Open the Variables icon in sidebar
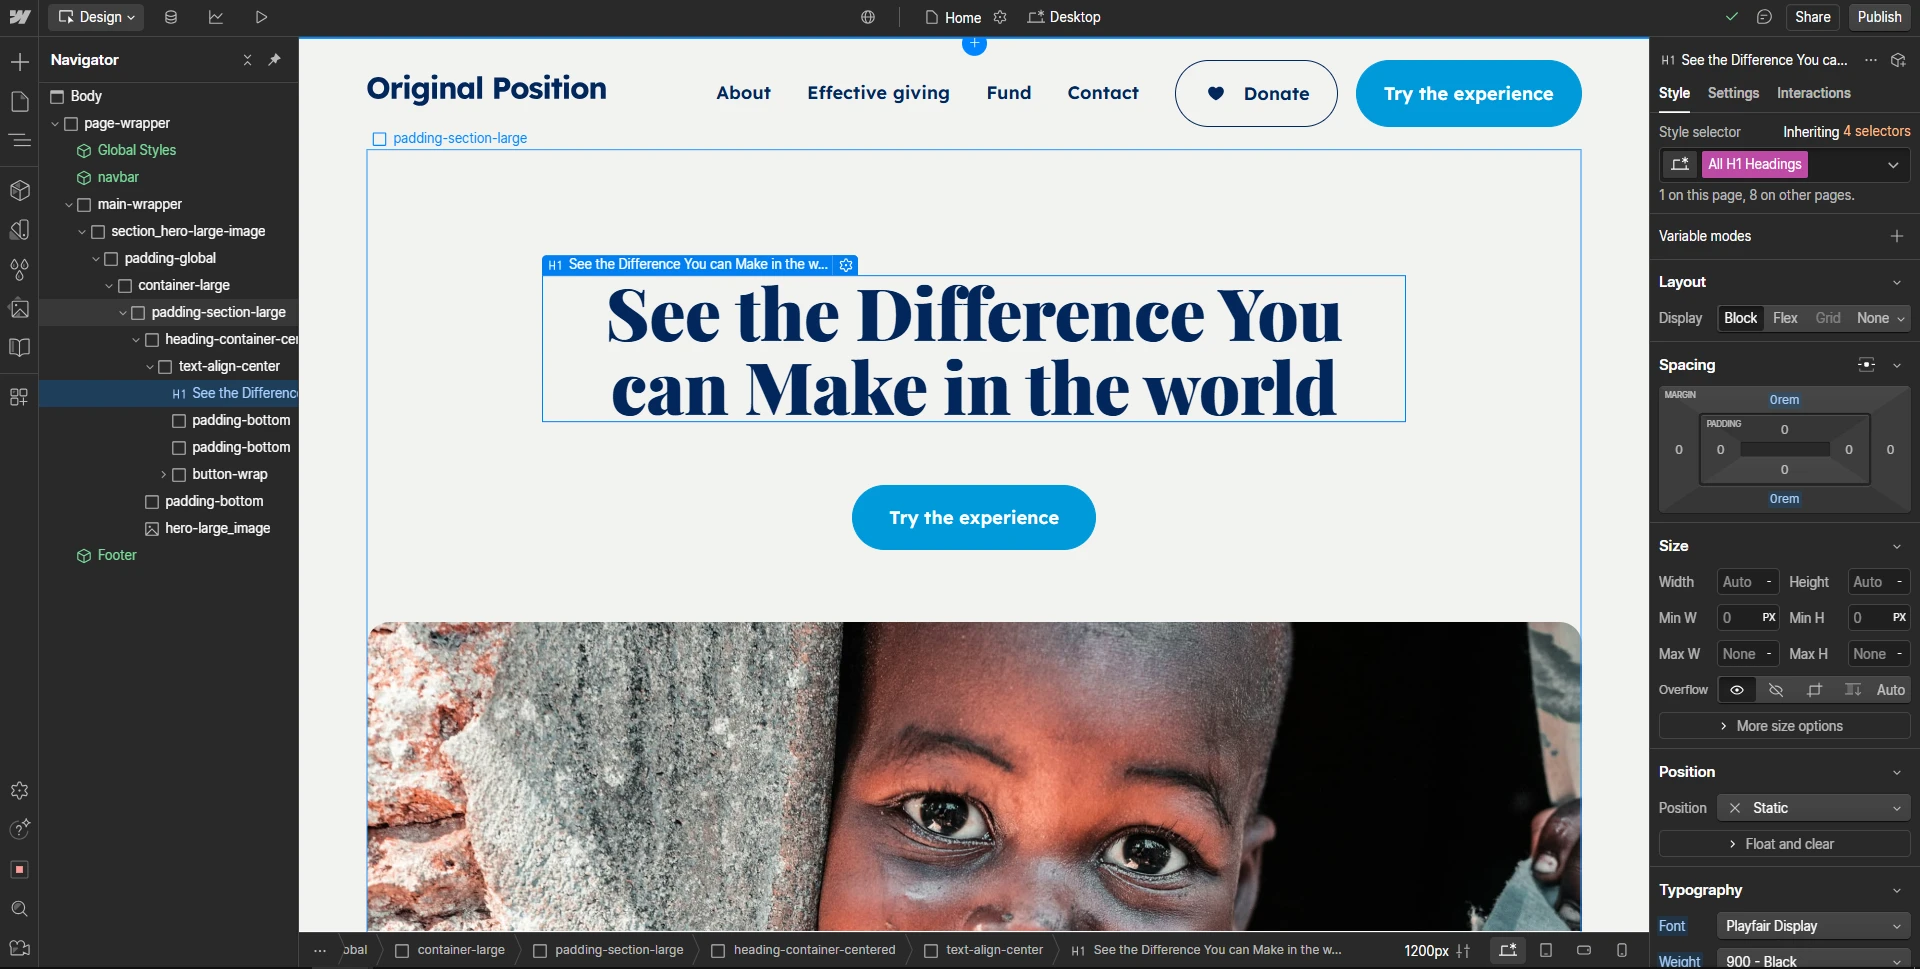Screen dimensions: 1920x969 19,269
